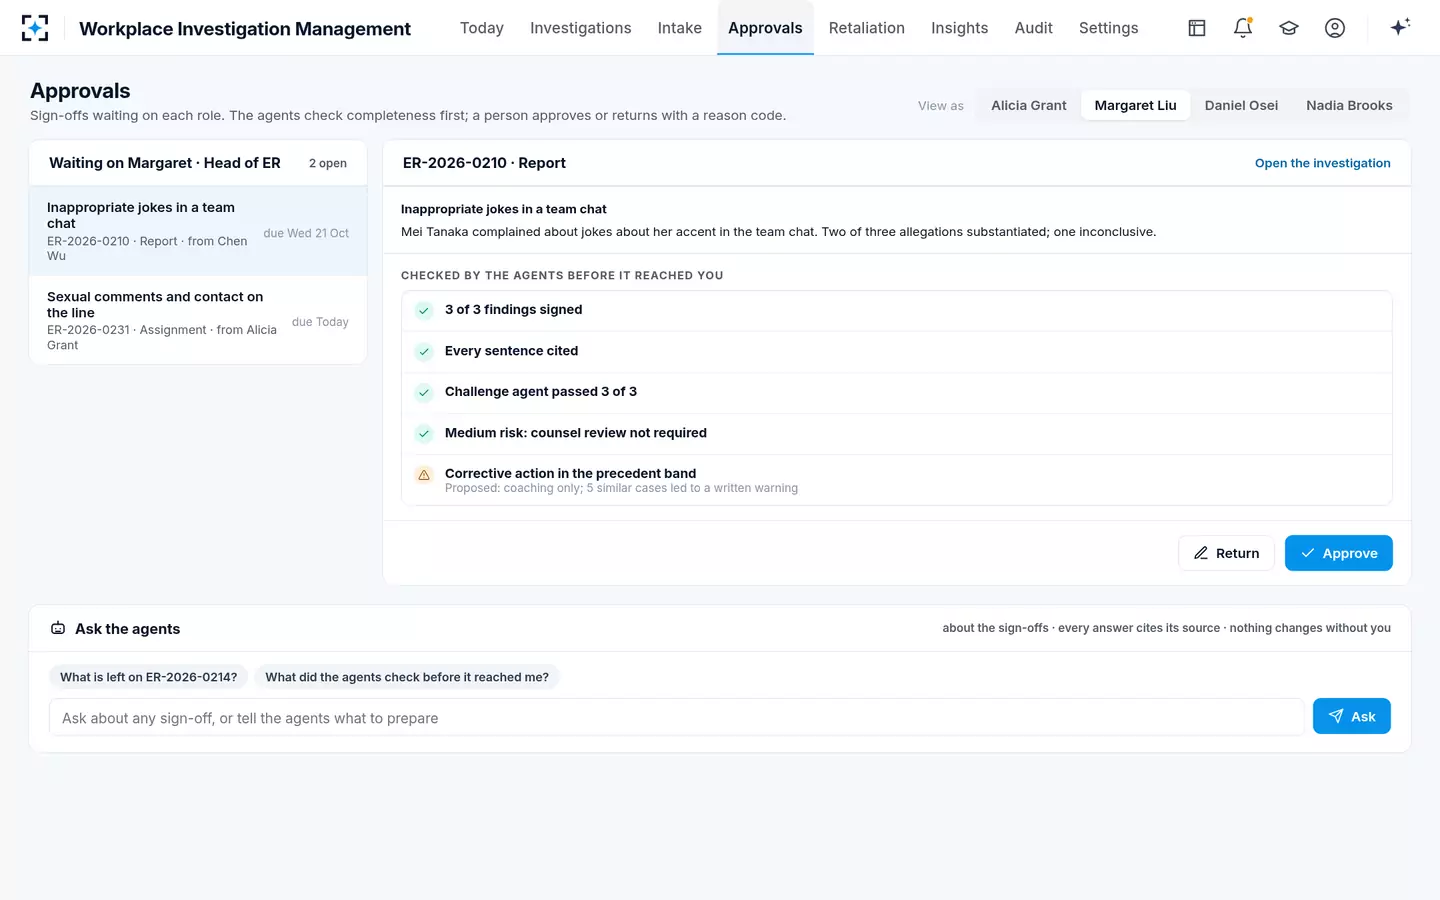Screen dimensions: 1440x900
Task: View as Alicia Grant
Action: (x=1029, y=105)
